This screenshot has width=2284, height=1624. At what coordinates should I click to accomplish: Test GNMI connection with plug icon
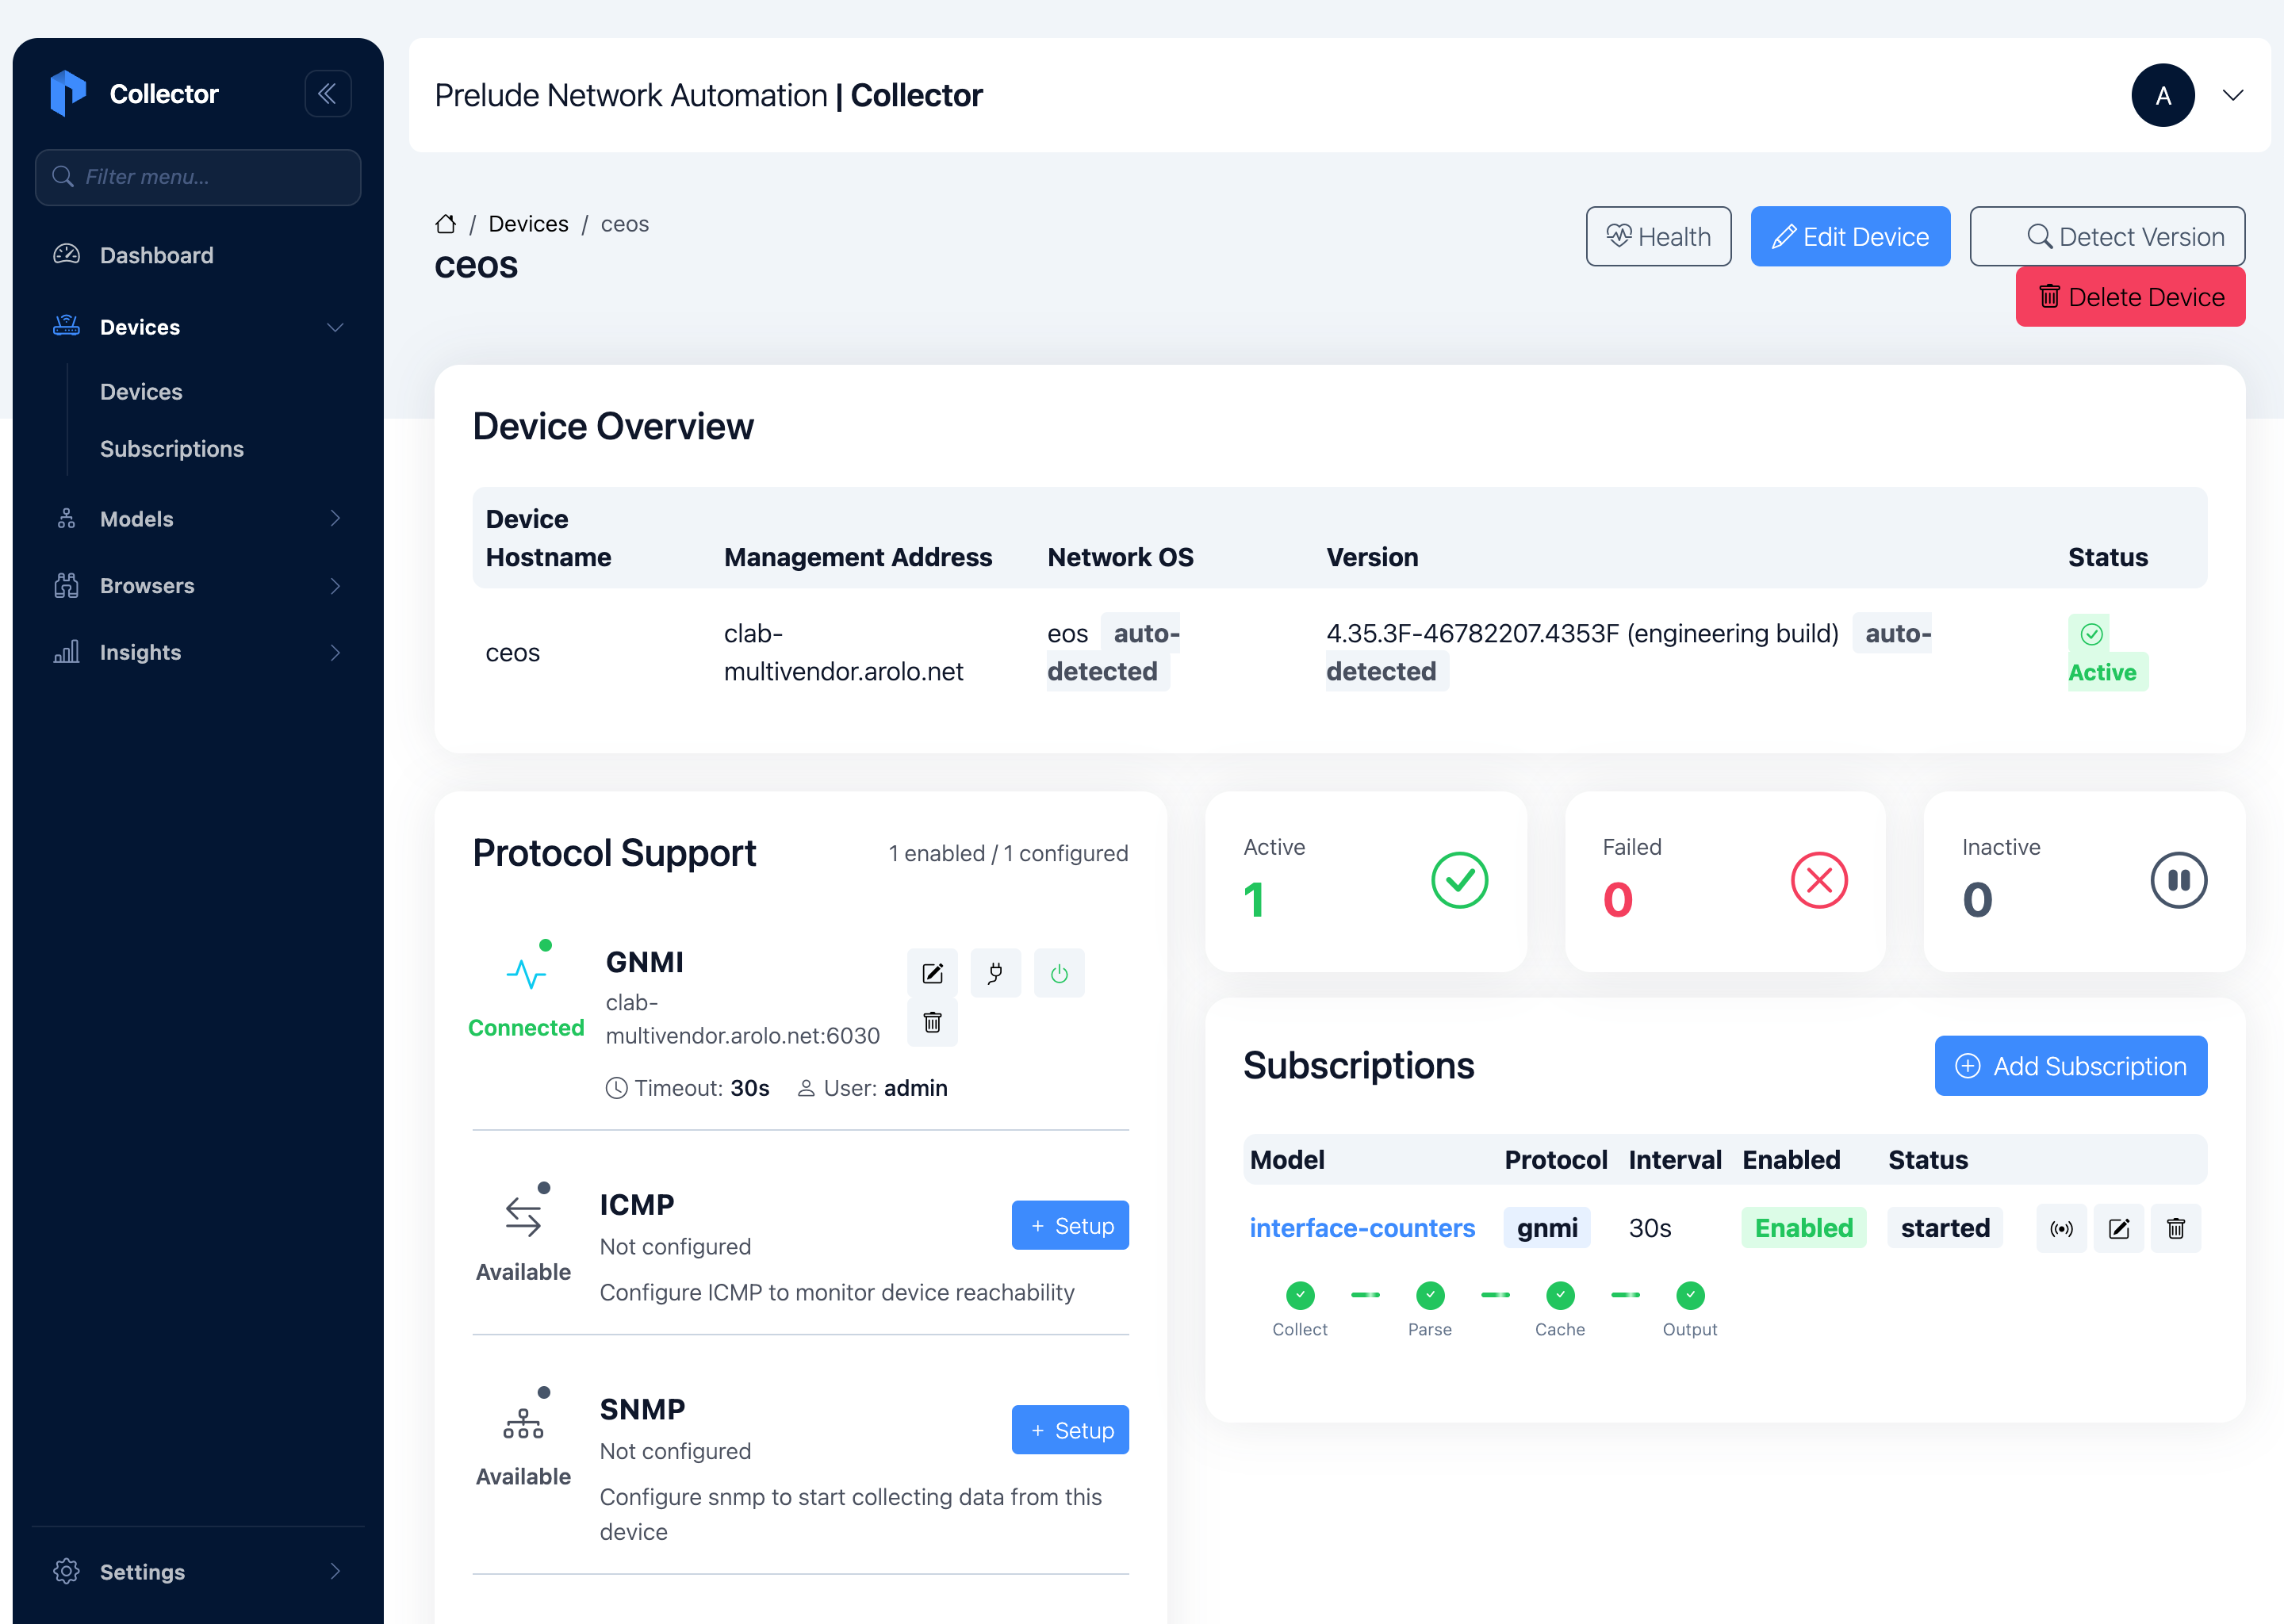[x=995, y=973]
